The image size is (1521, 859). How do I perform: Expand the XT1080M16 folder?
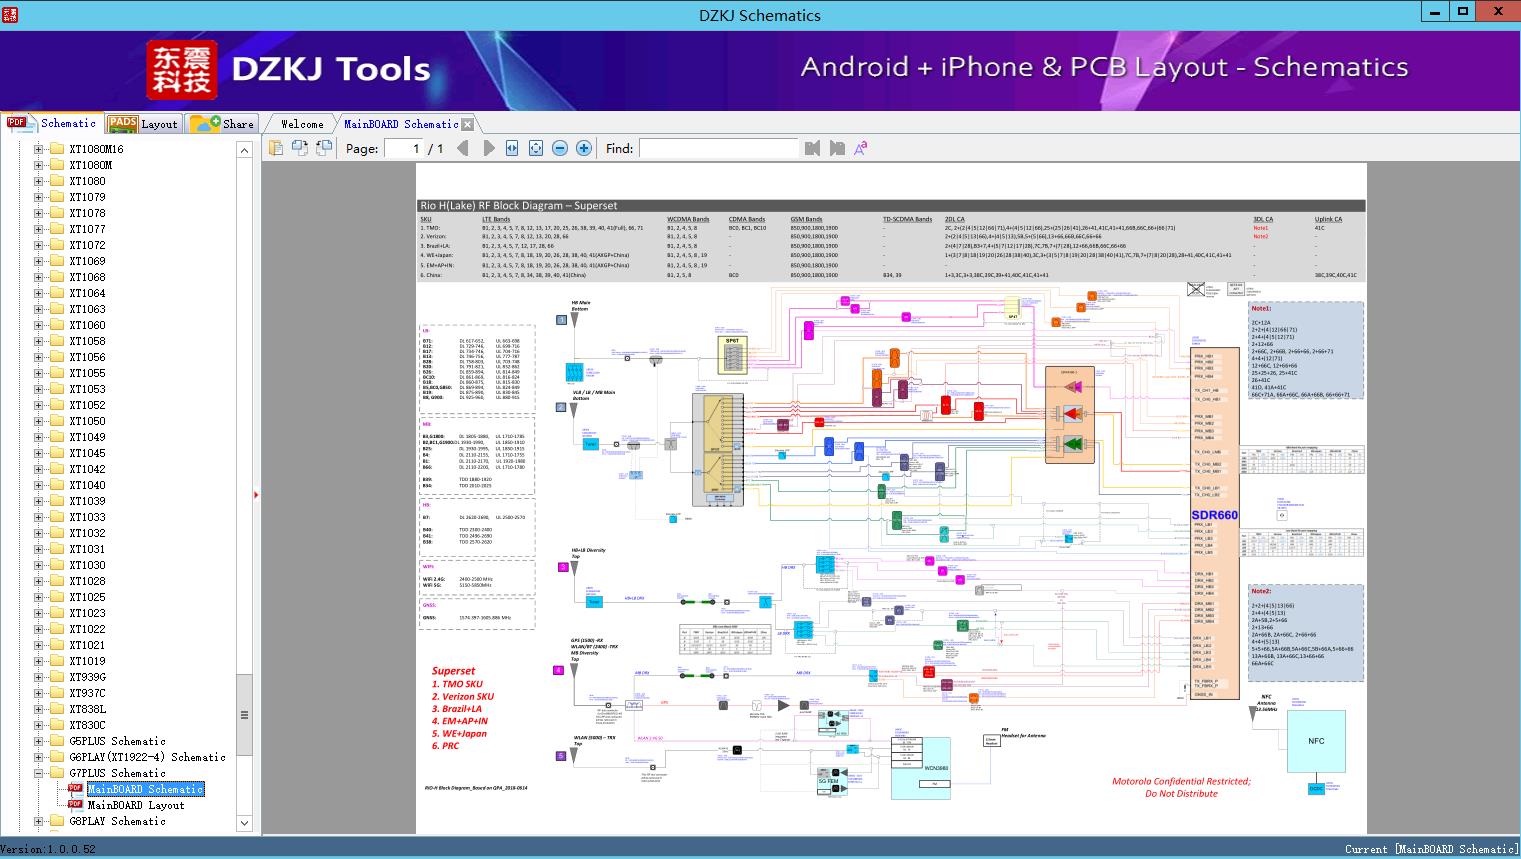tap(39, 149)
